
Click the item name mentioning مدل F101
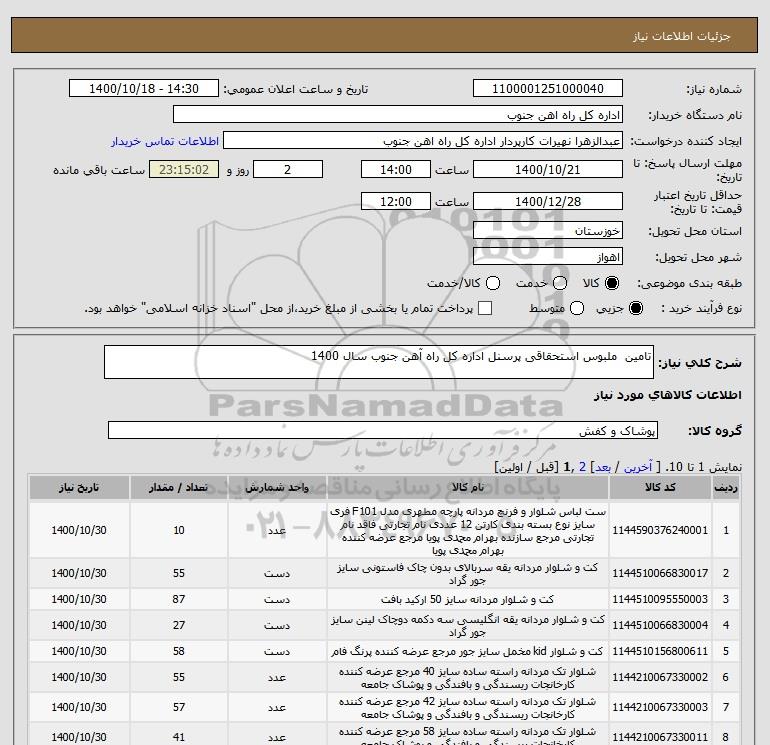(468, 530)
